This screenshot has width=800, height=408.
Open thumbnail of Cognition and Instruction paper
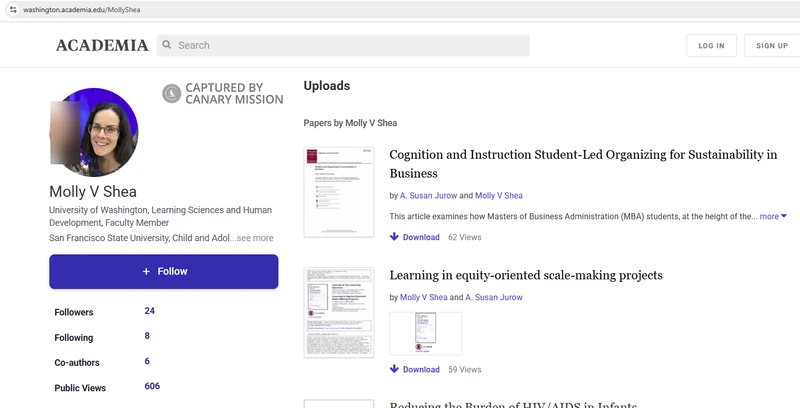pos(339,192)
